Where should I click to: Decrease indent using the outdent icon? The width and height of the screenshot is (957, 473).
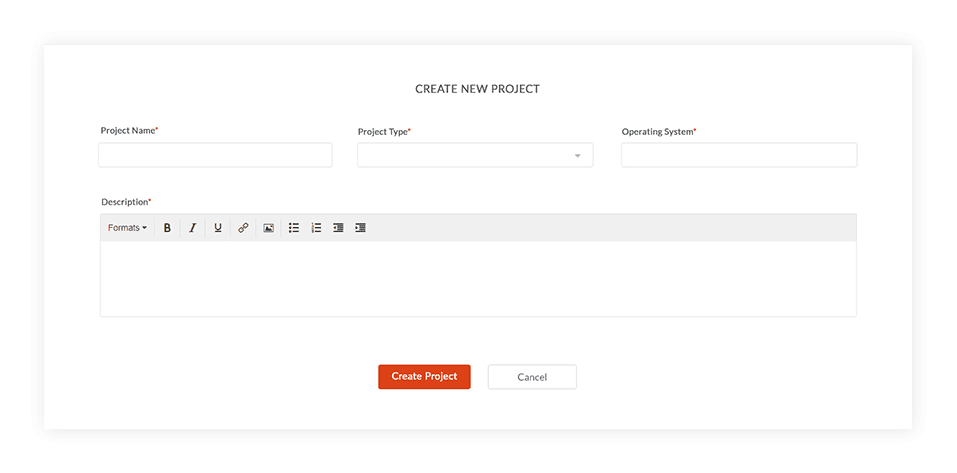[338, 228]
